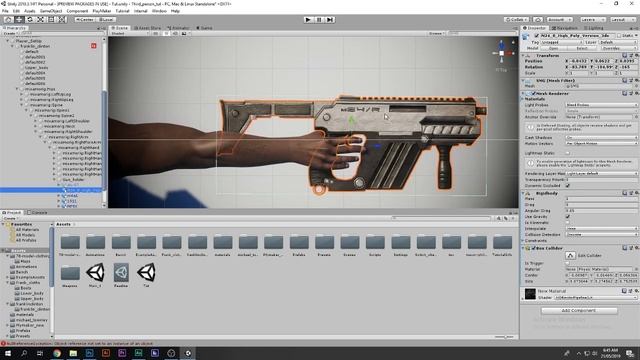640x360 pixels.
Task: Open the Cast Shadows dropdown
Action: pos(601,138)
